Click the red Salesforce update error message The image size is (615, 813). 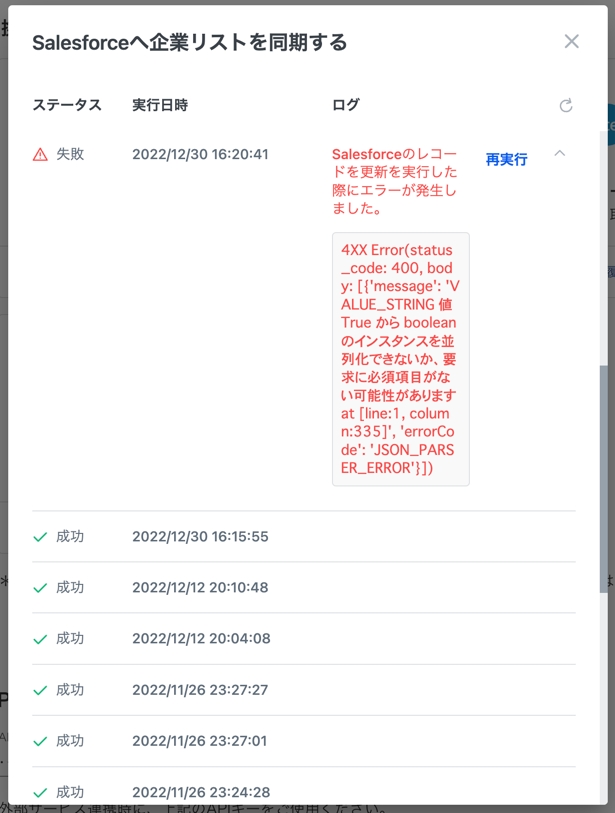point(395,182)
